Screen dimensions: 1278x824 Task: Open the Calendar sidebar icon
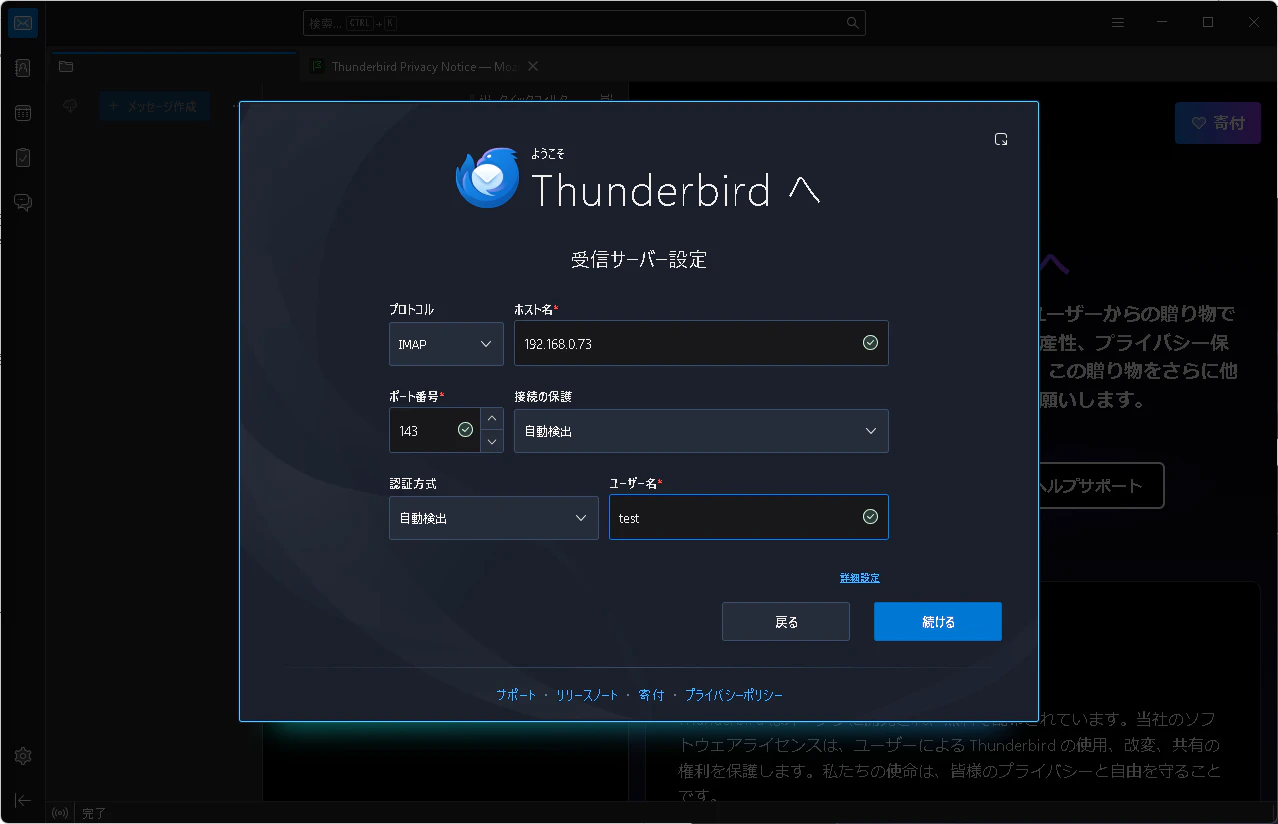(x=22, y=113)
